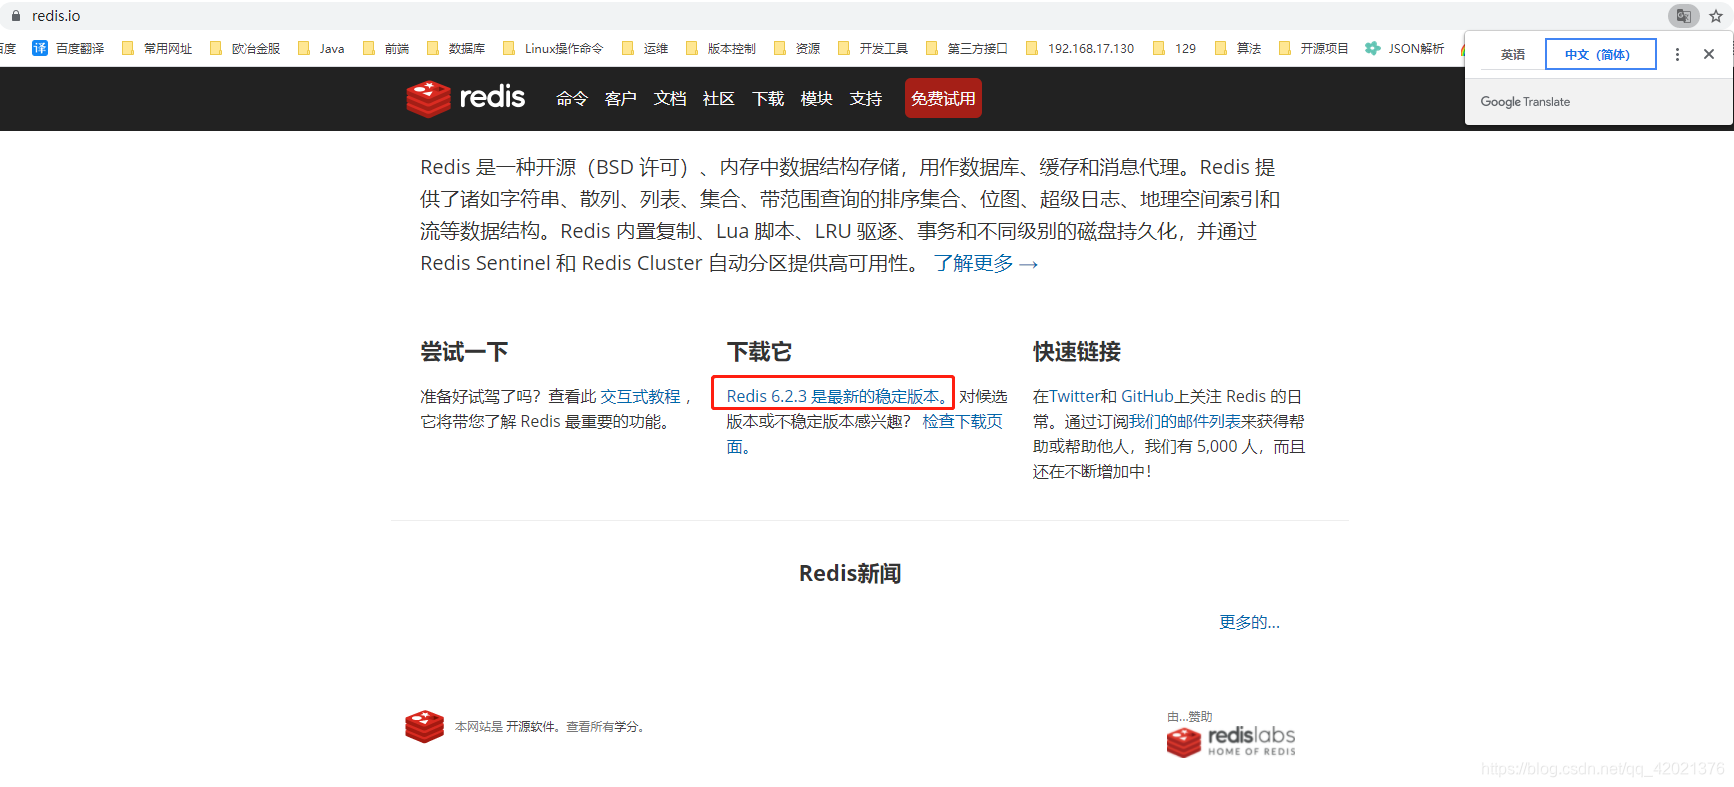This screenshot has width=1734, height=787.
Task: Open the 前端 bookmark folder
Action: click(386, 48)
